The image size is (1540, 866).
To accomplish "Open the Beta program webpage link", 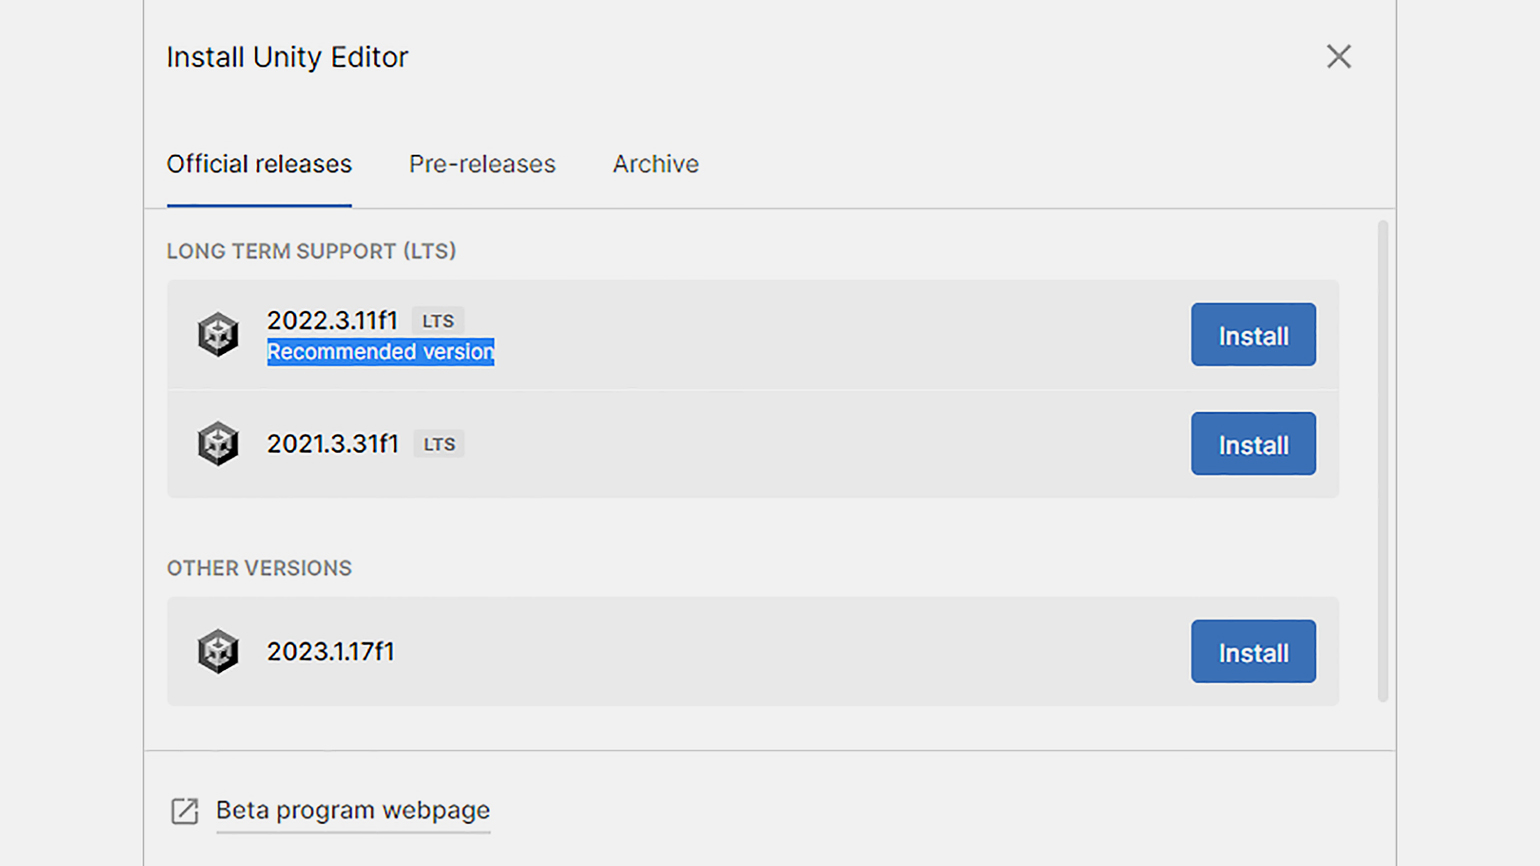I will 353,810.
